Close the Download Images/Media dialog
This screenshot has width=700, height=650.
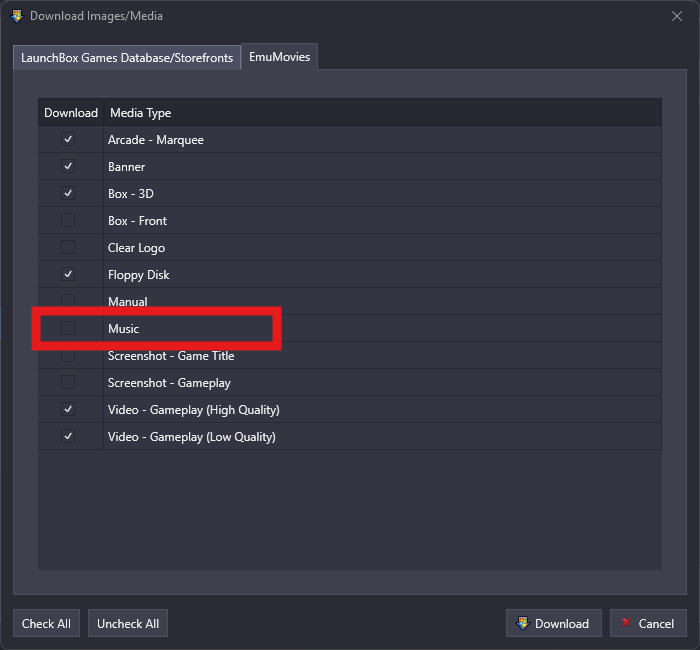677,16
